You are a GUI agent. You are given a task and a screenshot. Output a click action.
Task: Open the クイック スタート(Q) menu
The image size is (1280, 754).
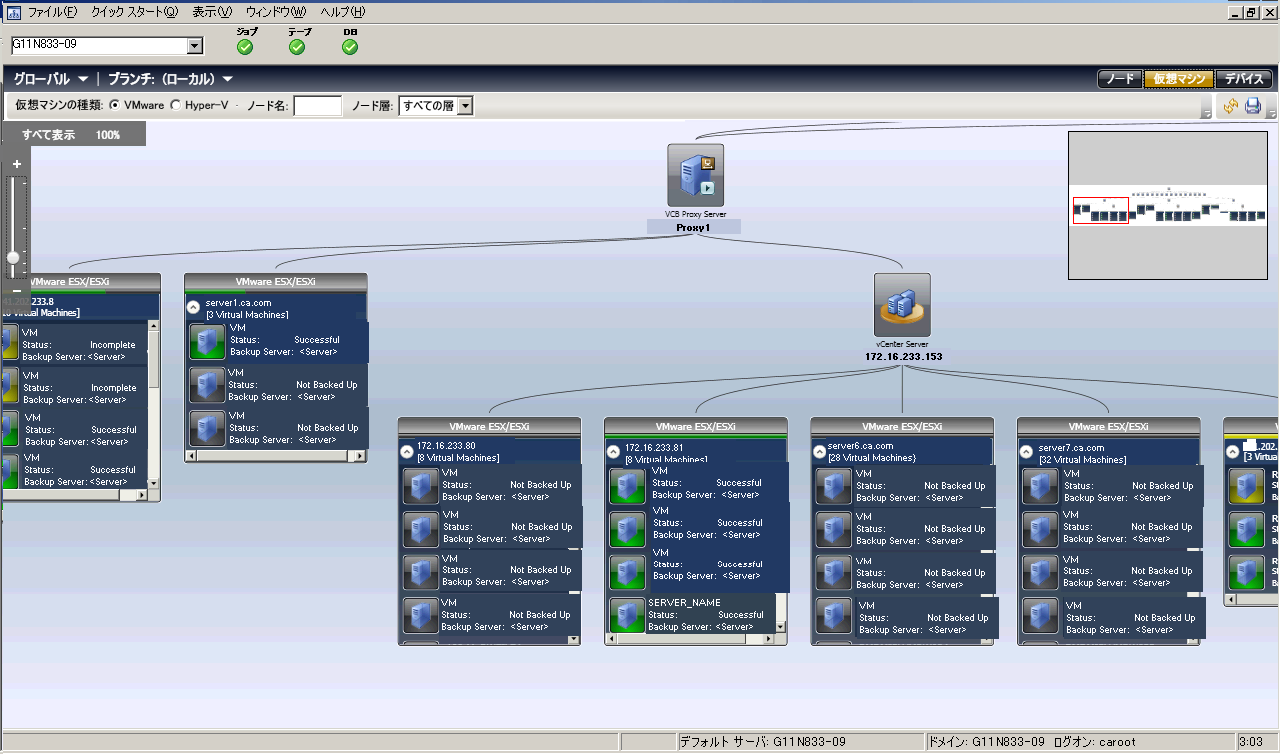tap(134, 12)
